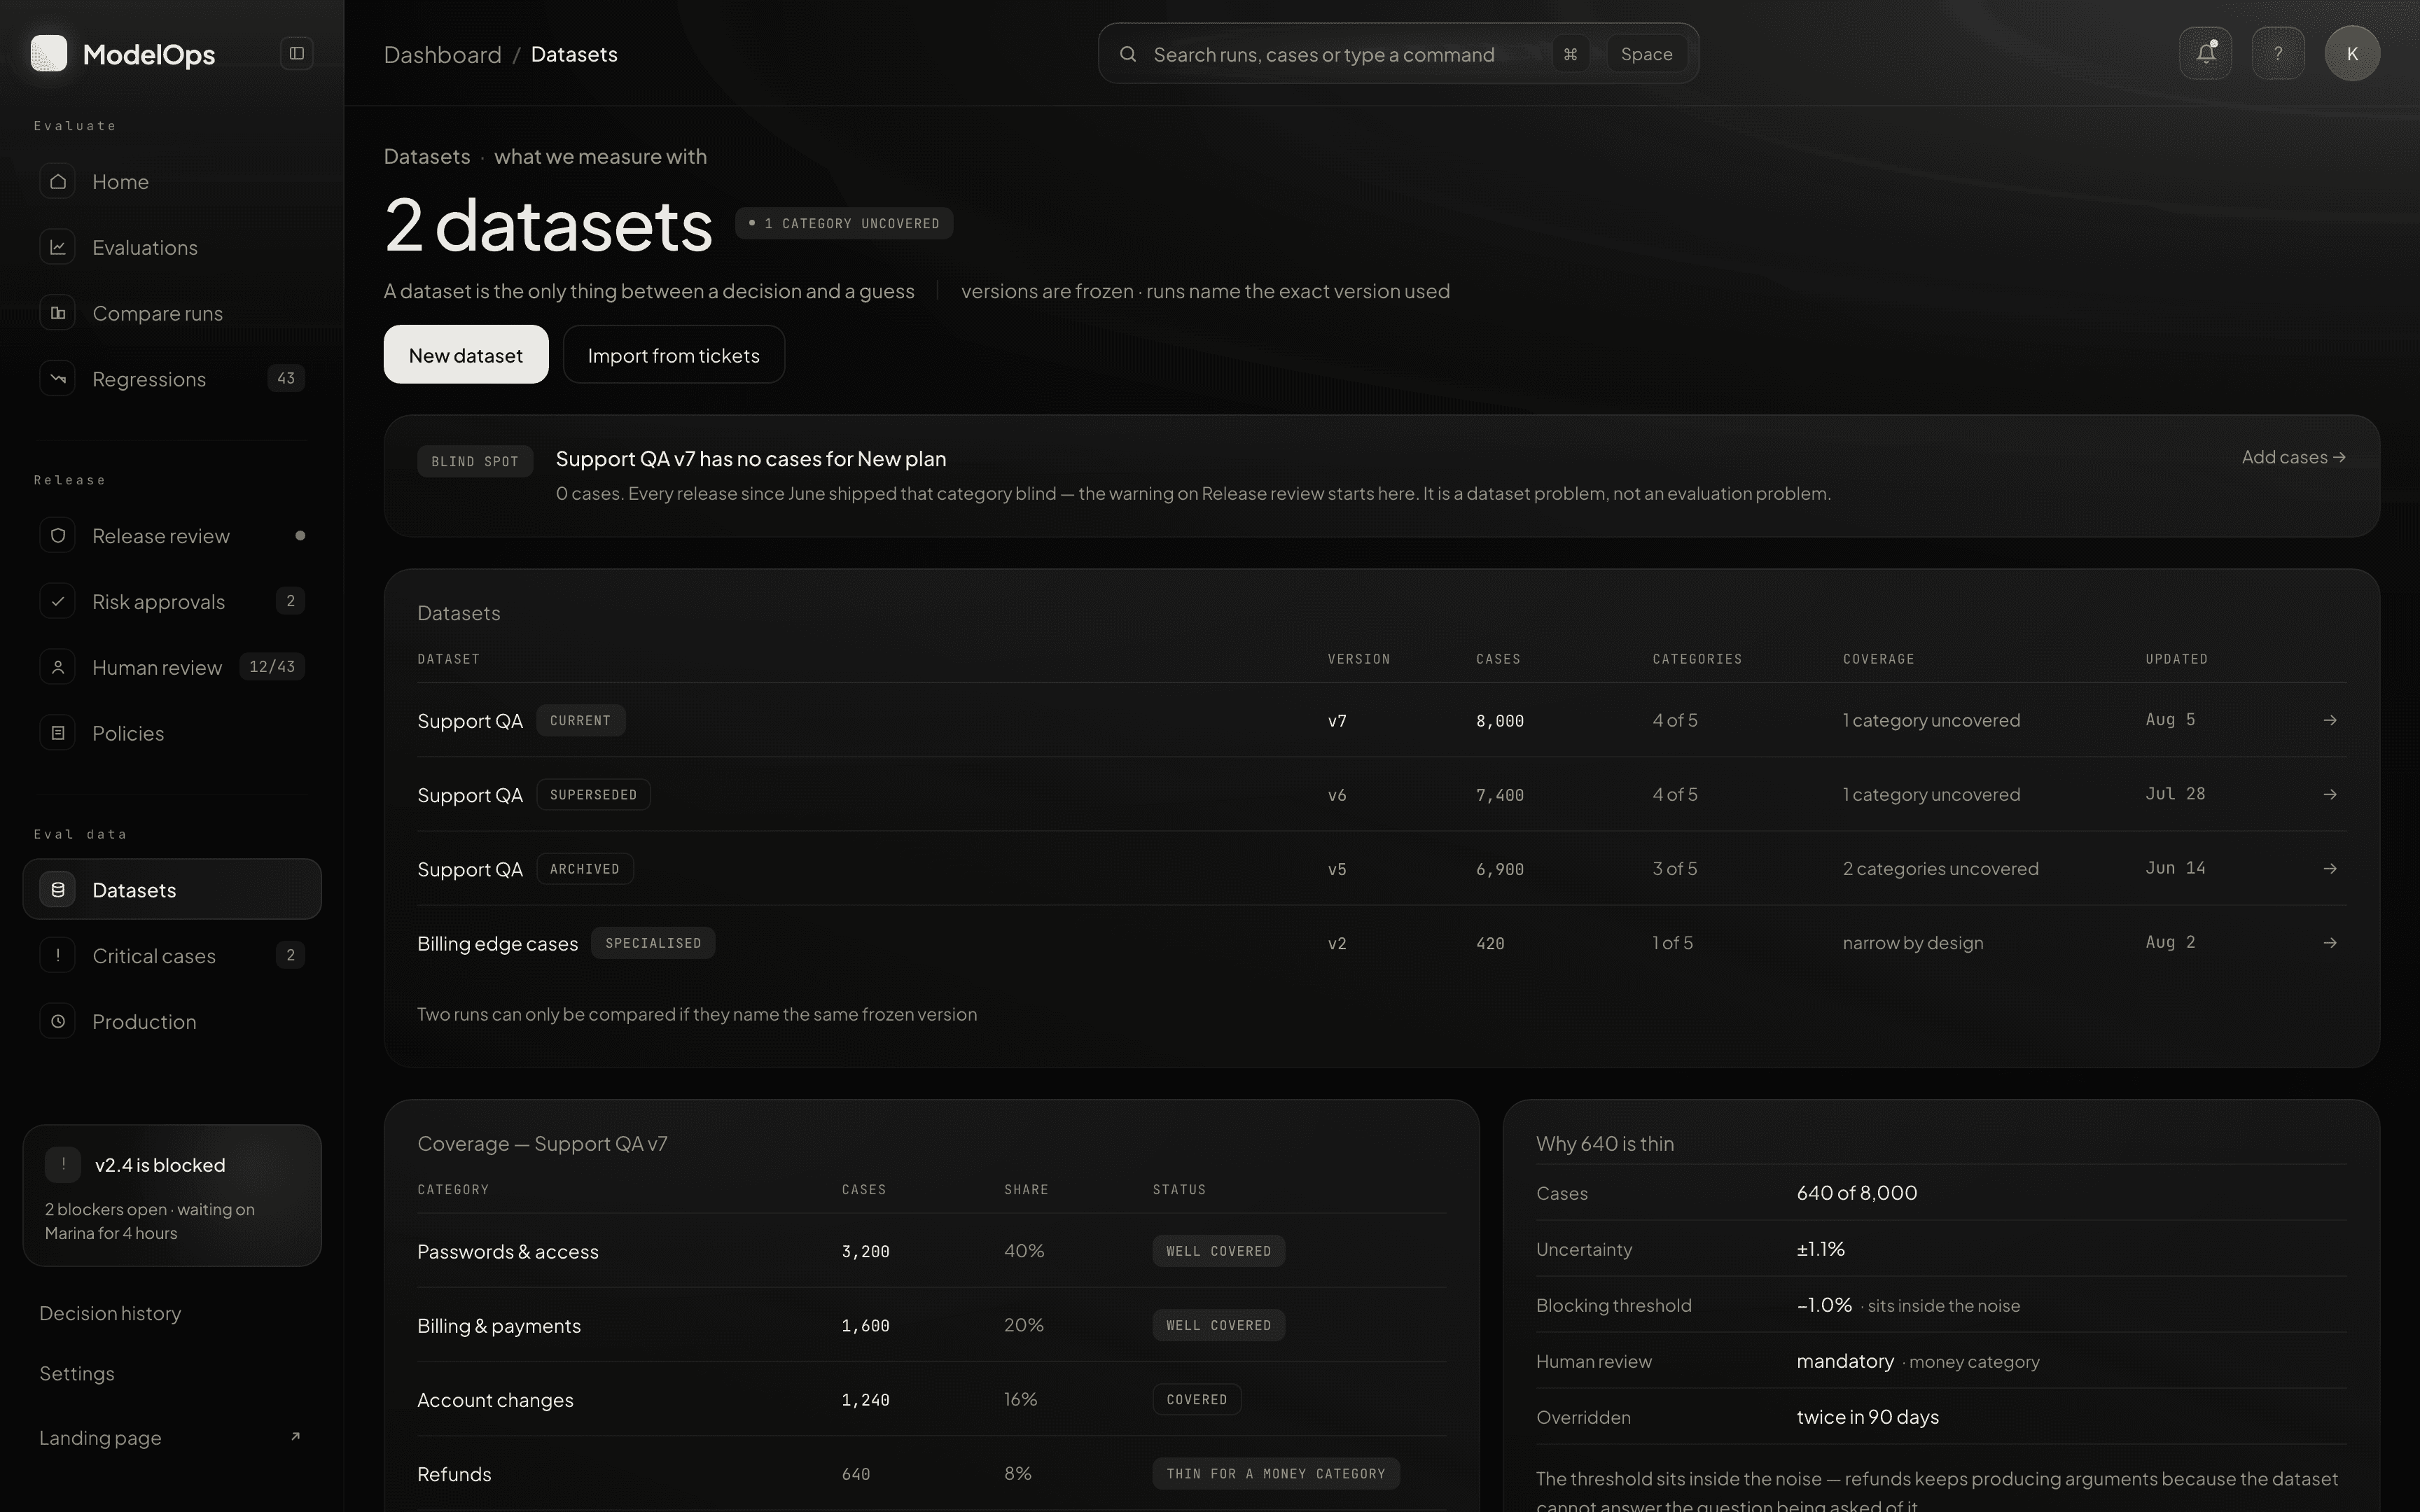
Task: Click the Human review person icon
Action: (x=58, y=667)
